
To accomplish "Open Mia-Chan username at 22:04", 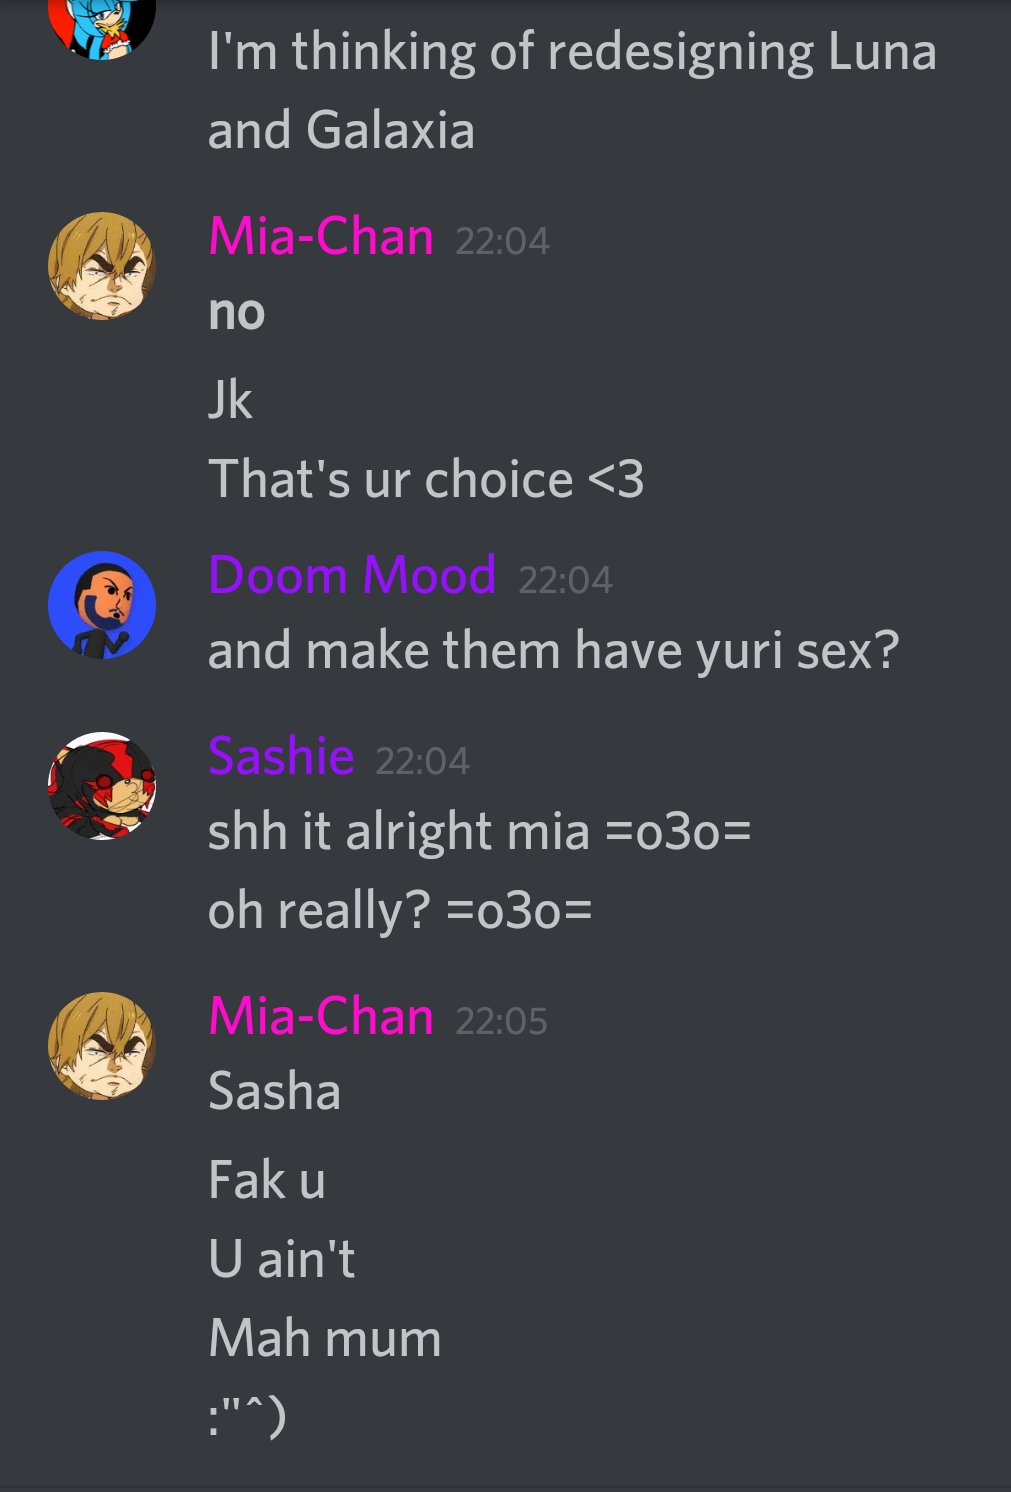I will (321, 237).
